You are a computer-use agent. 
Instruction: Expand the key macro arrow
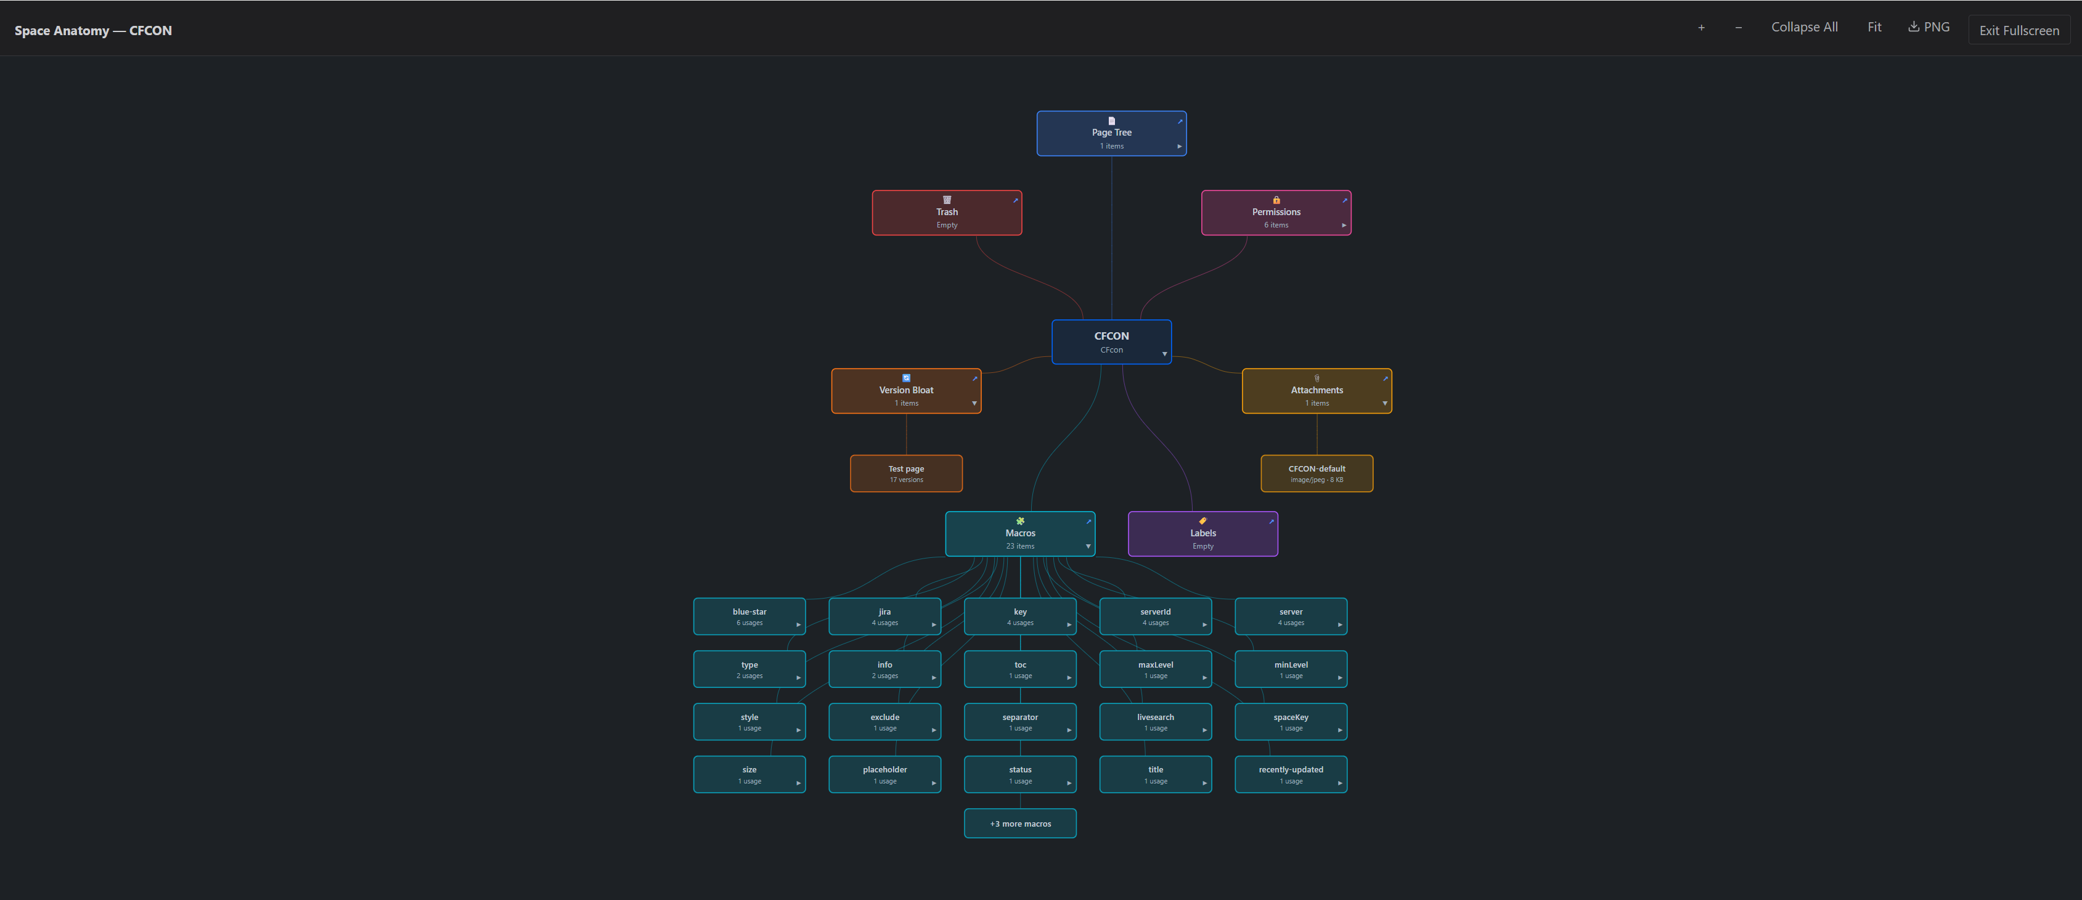pos(1069,625)
